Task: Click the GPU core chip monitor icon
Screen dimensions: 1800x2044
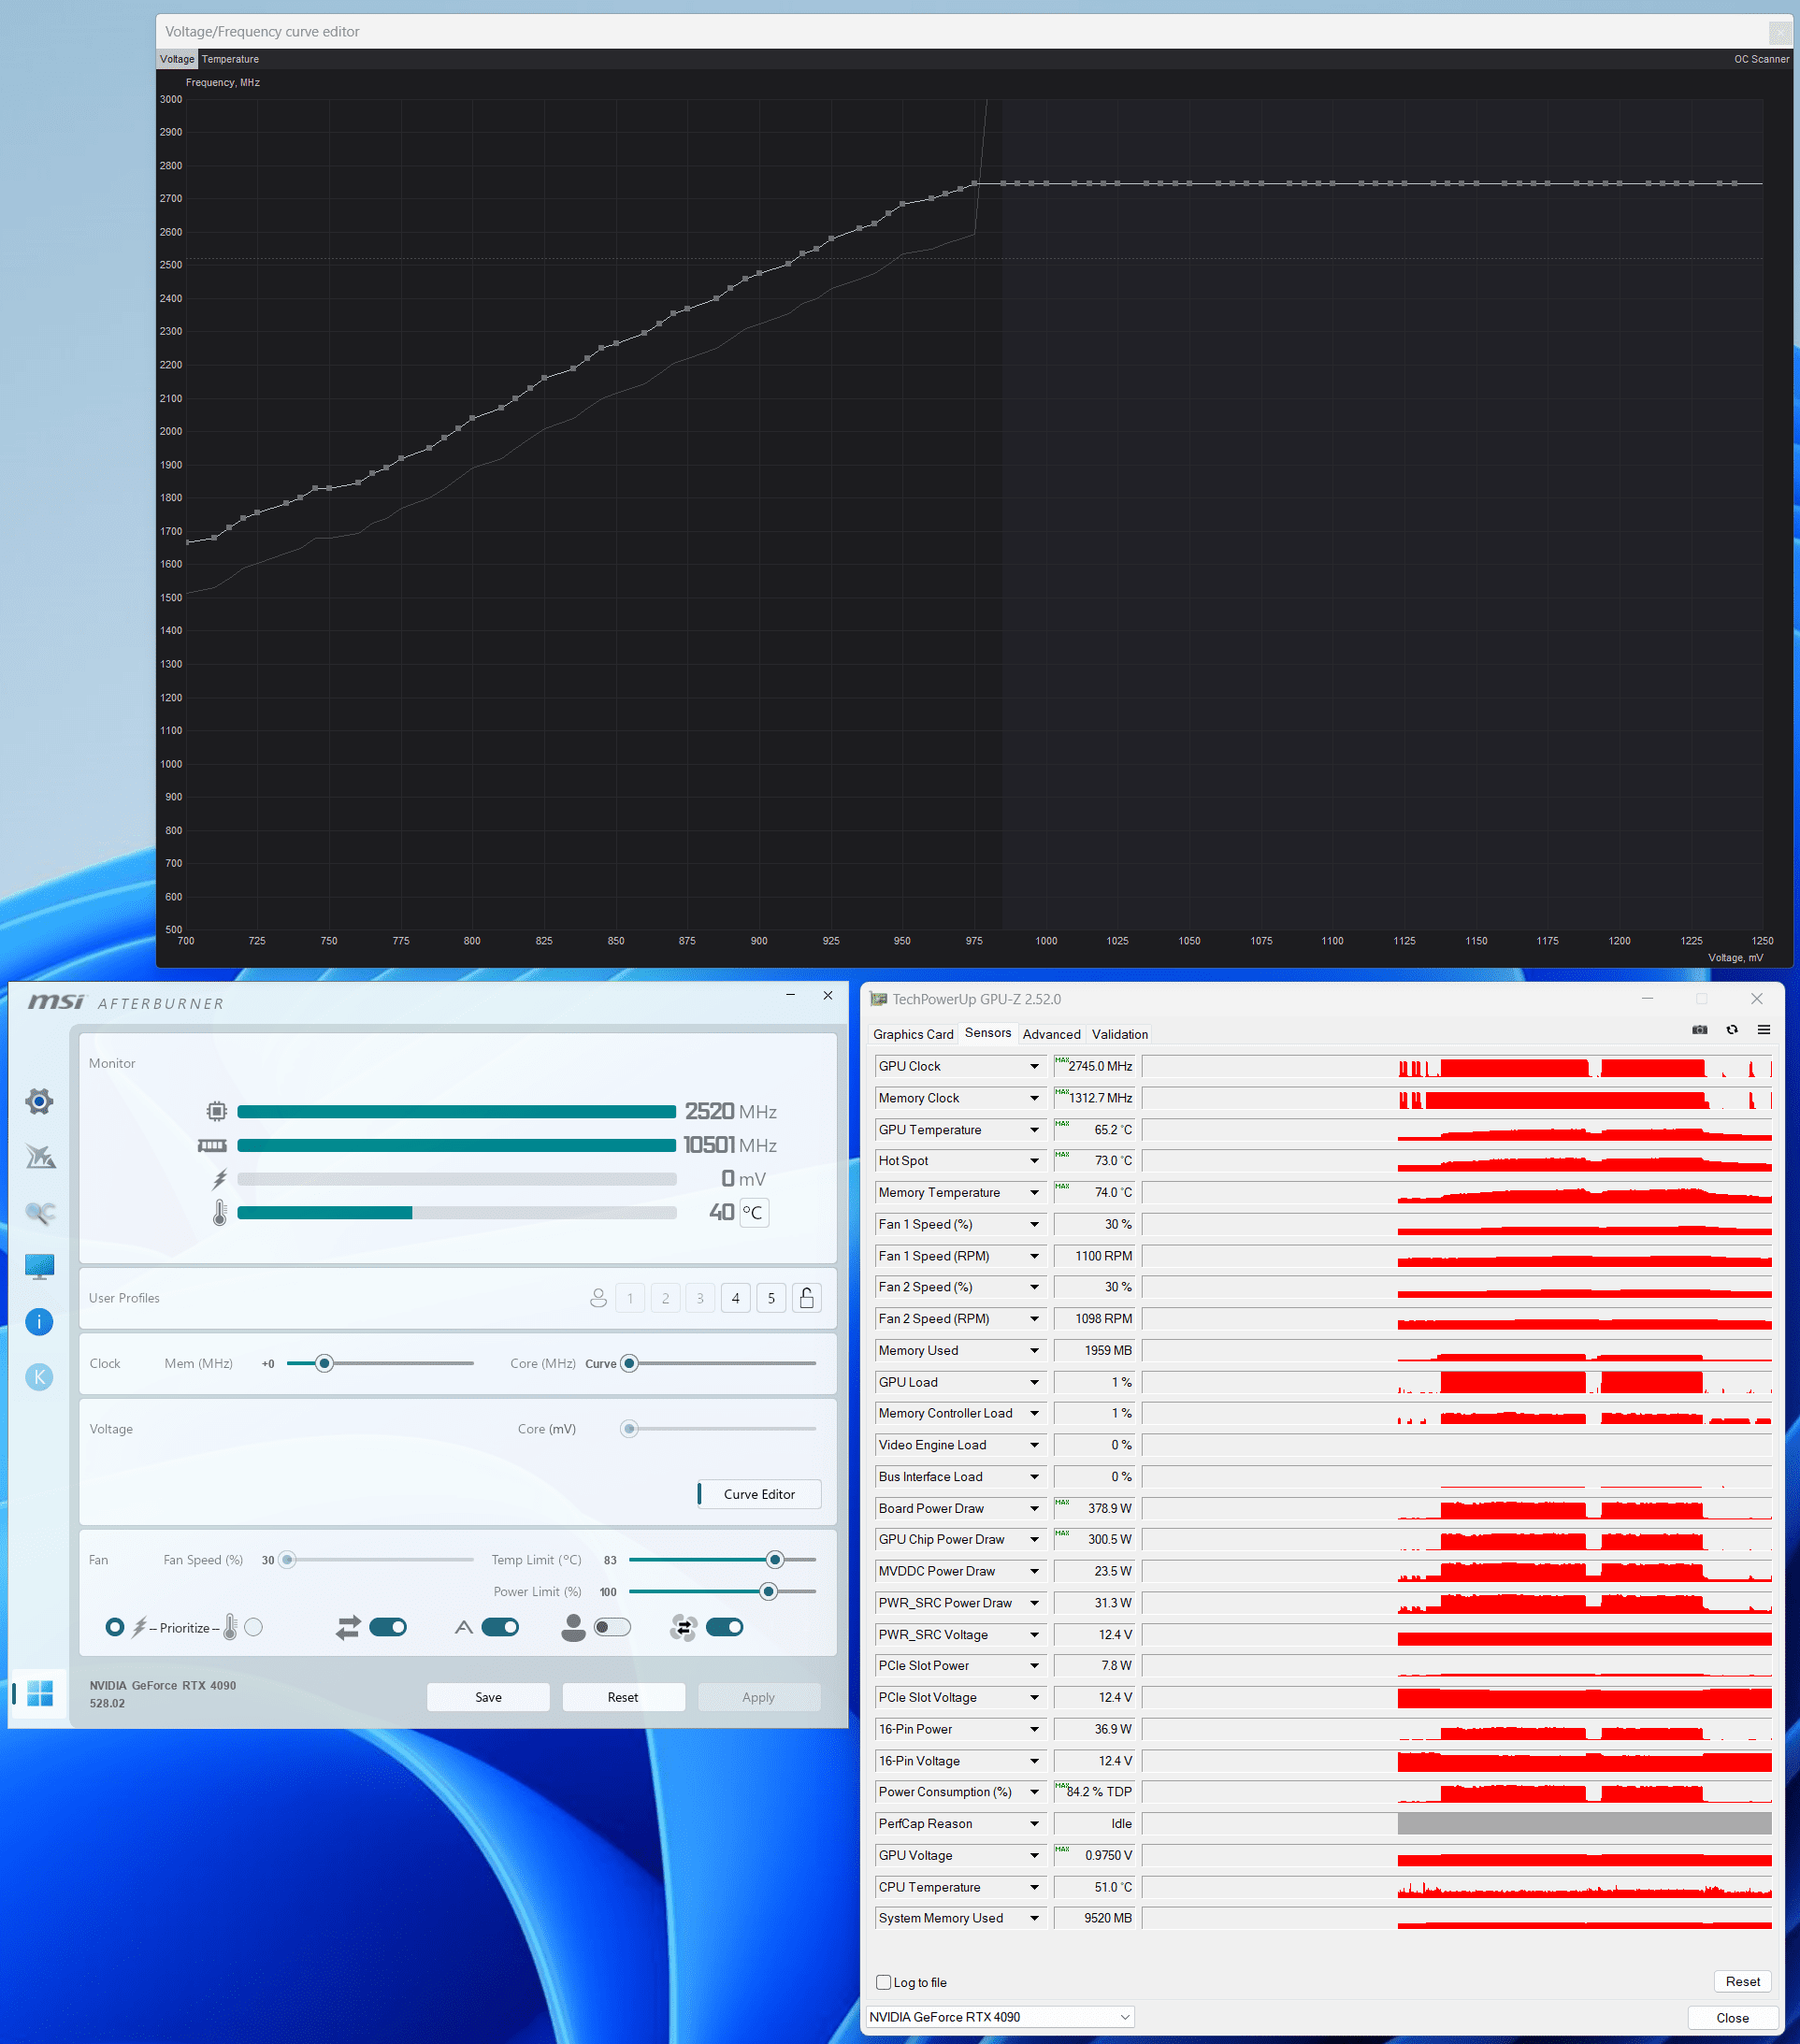Action: [x=216, y=1111]
